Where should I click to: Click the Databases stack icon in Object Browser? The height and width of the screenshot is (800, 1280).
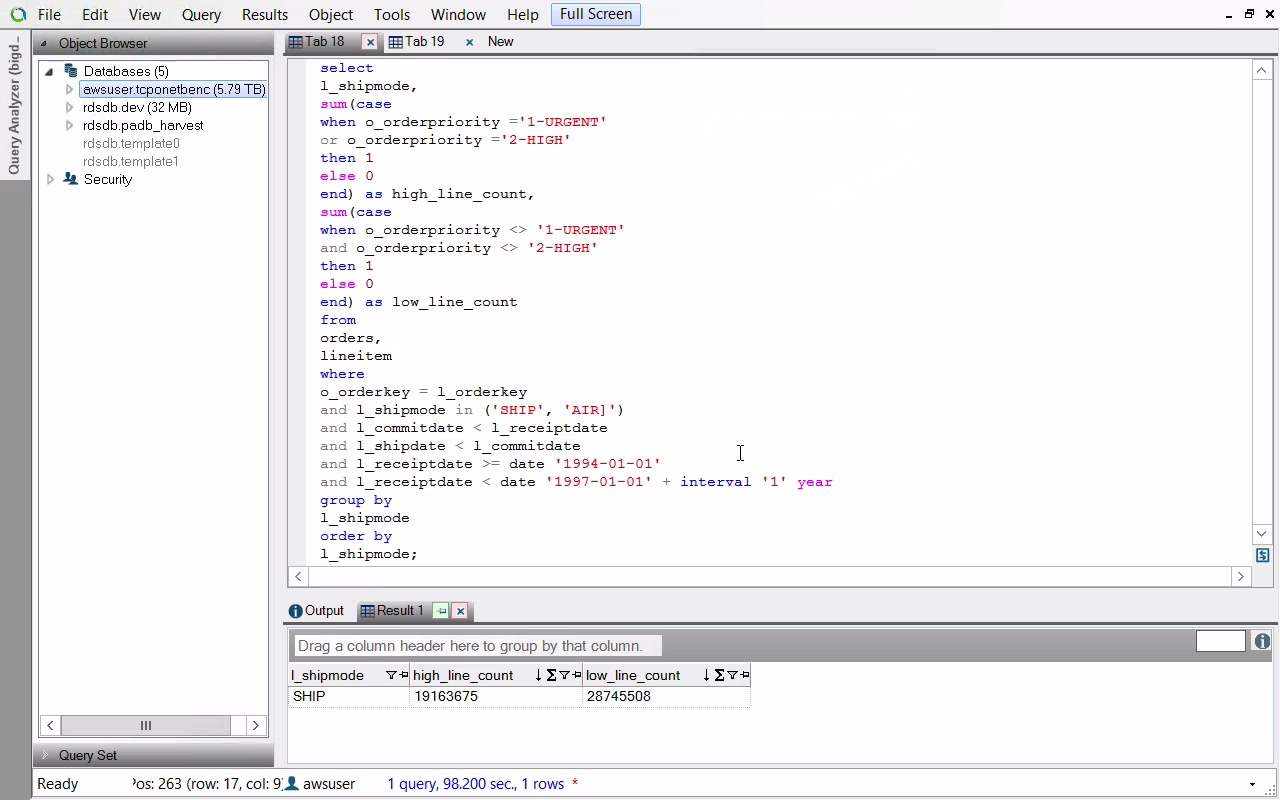coord(71,71)
